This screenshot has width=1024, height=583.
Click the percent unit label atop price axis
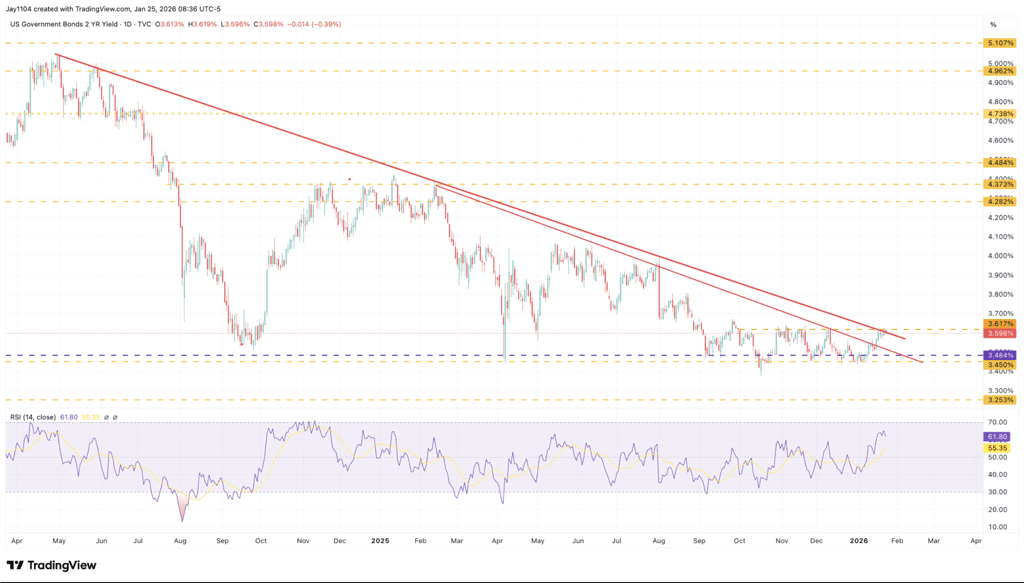993,25
